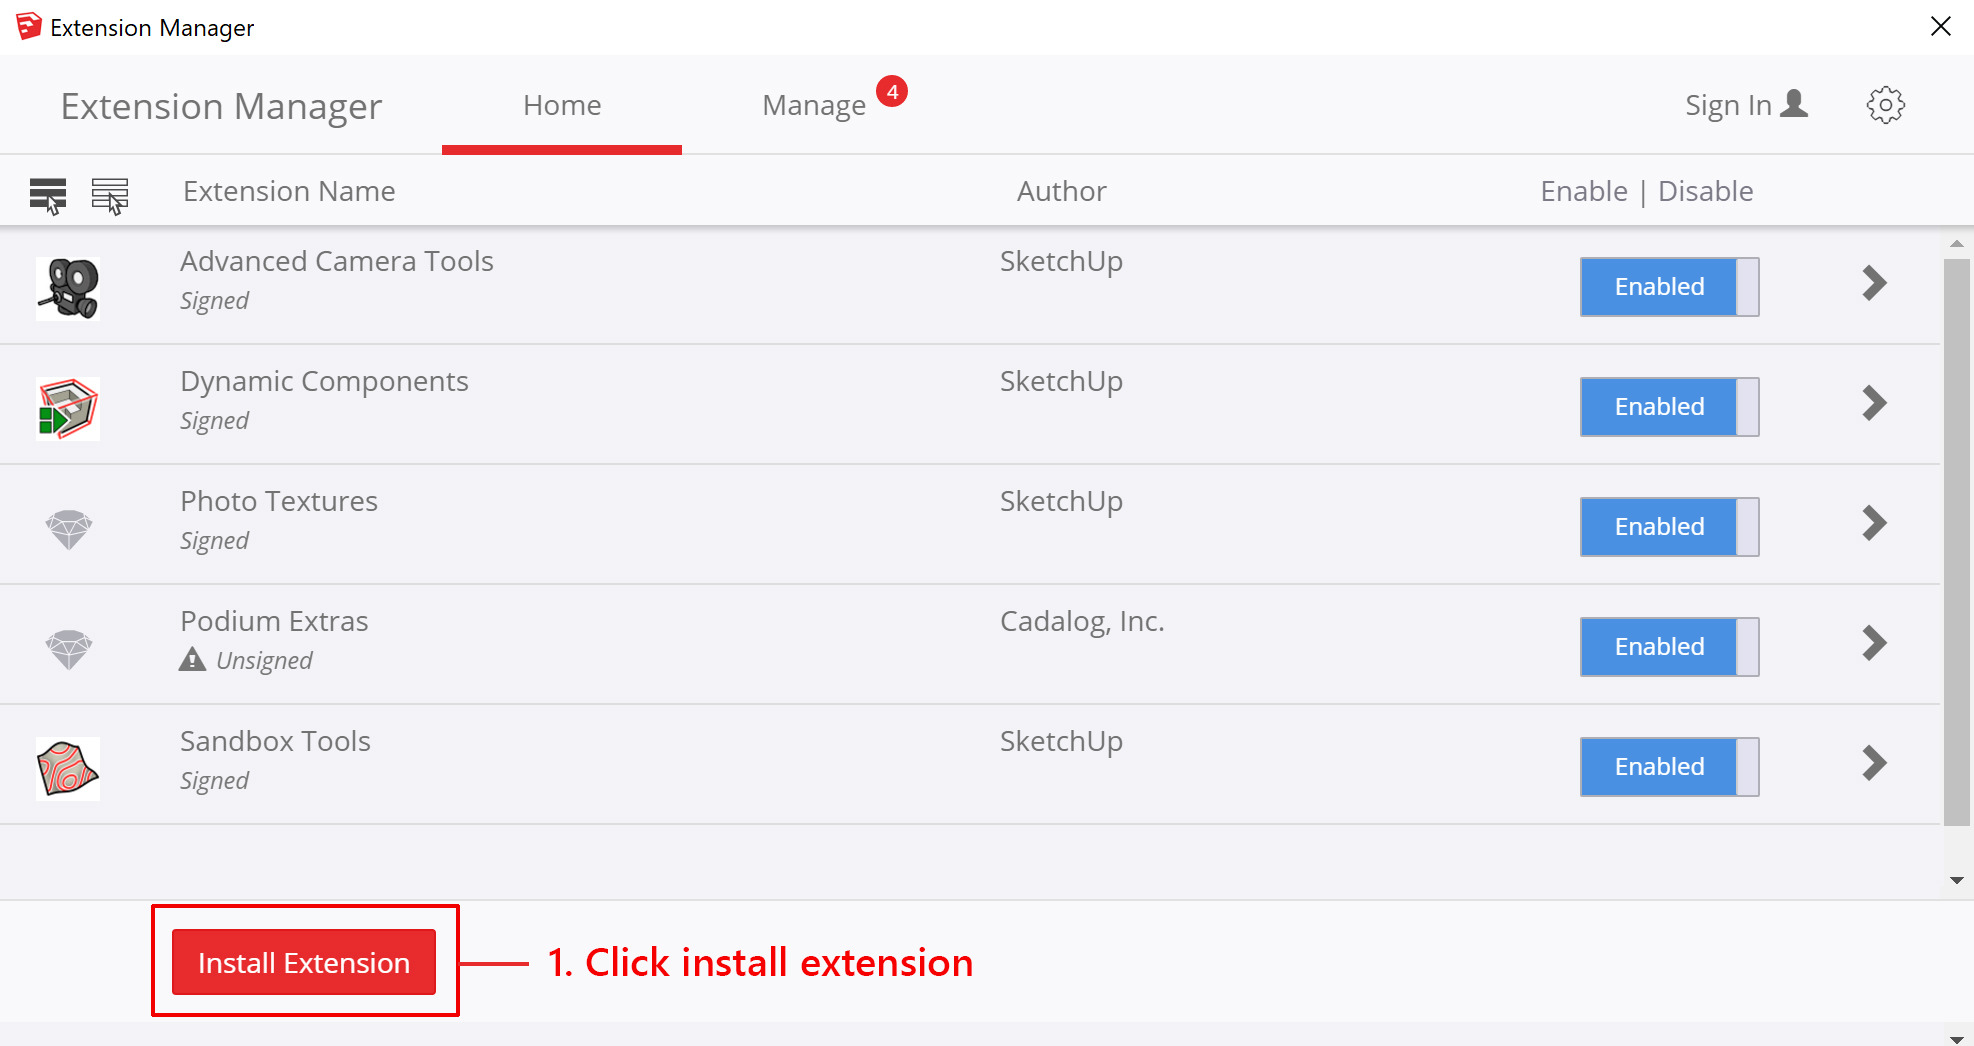Close the Extension Manager window

pos(1941,26)
